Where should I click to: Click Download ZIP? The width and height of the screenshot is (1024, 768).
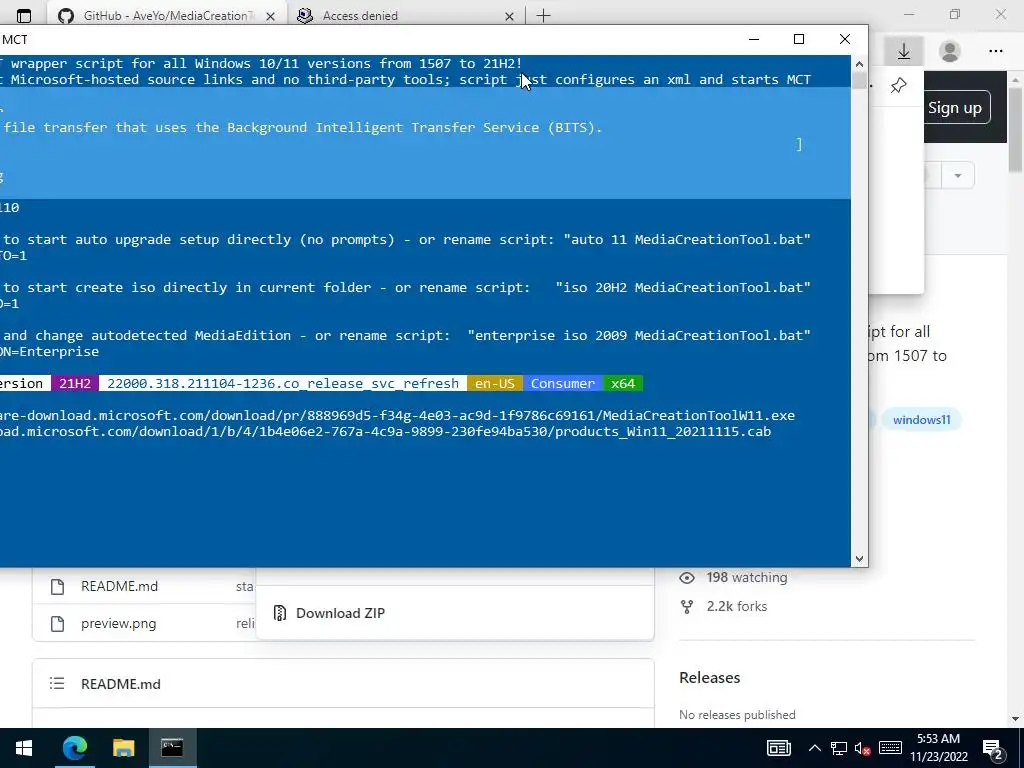[x=340, y=613]
